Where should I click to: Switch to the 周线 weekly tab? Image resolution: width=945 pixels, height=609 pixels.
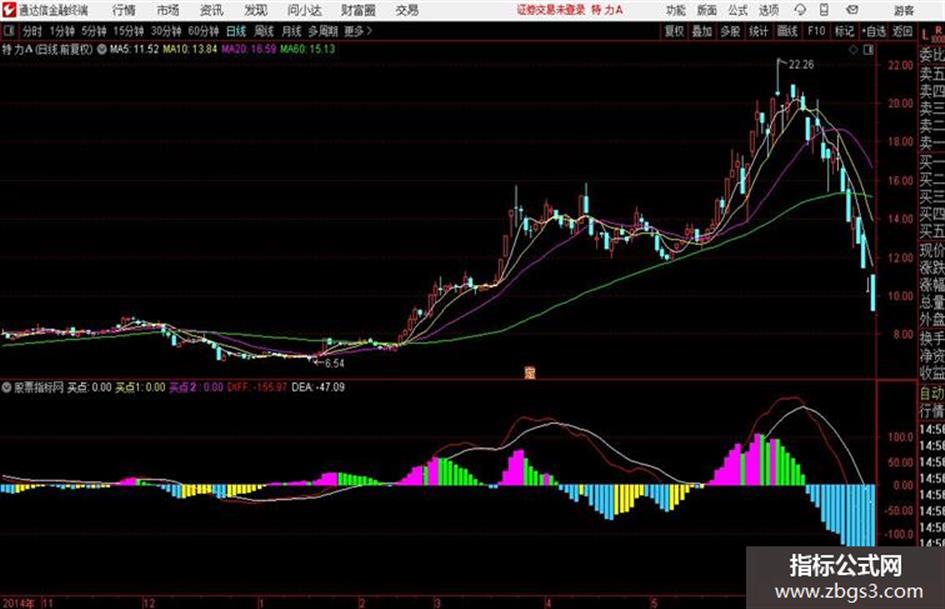(264, 31)
